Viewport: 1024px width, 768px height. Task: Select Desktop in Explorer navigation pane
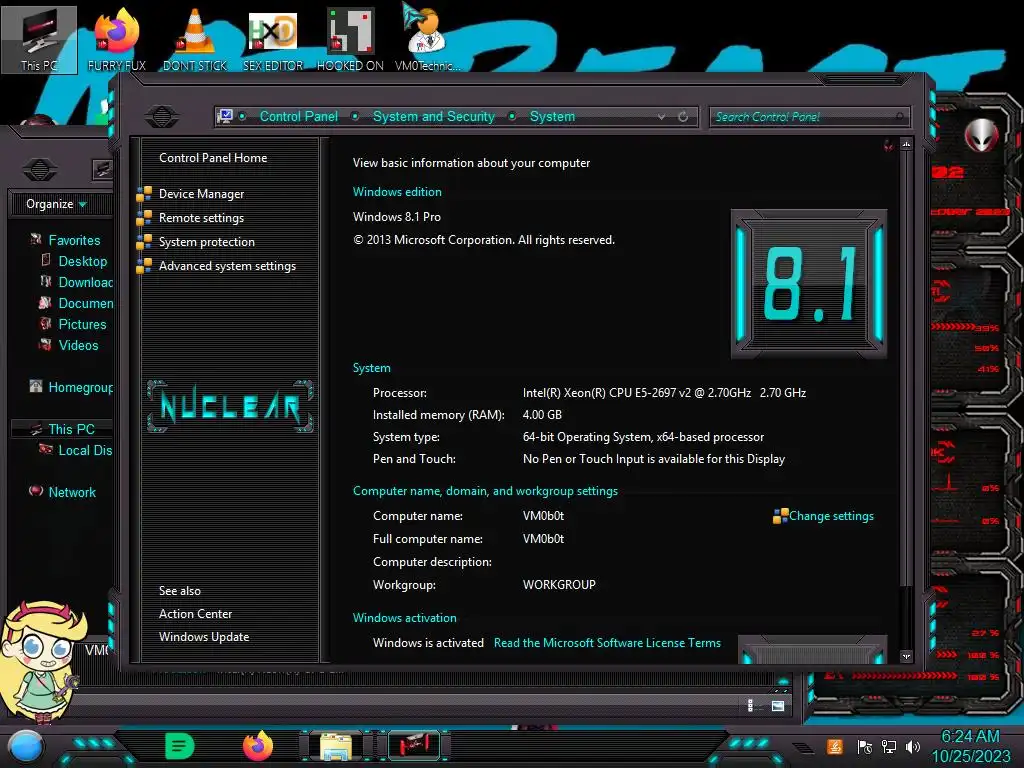pyautogui.click(x=82, y=261)
